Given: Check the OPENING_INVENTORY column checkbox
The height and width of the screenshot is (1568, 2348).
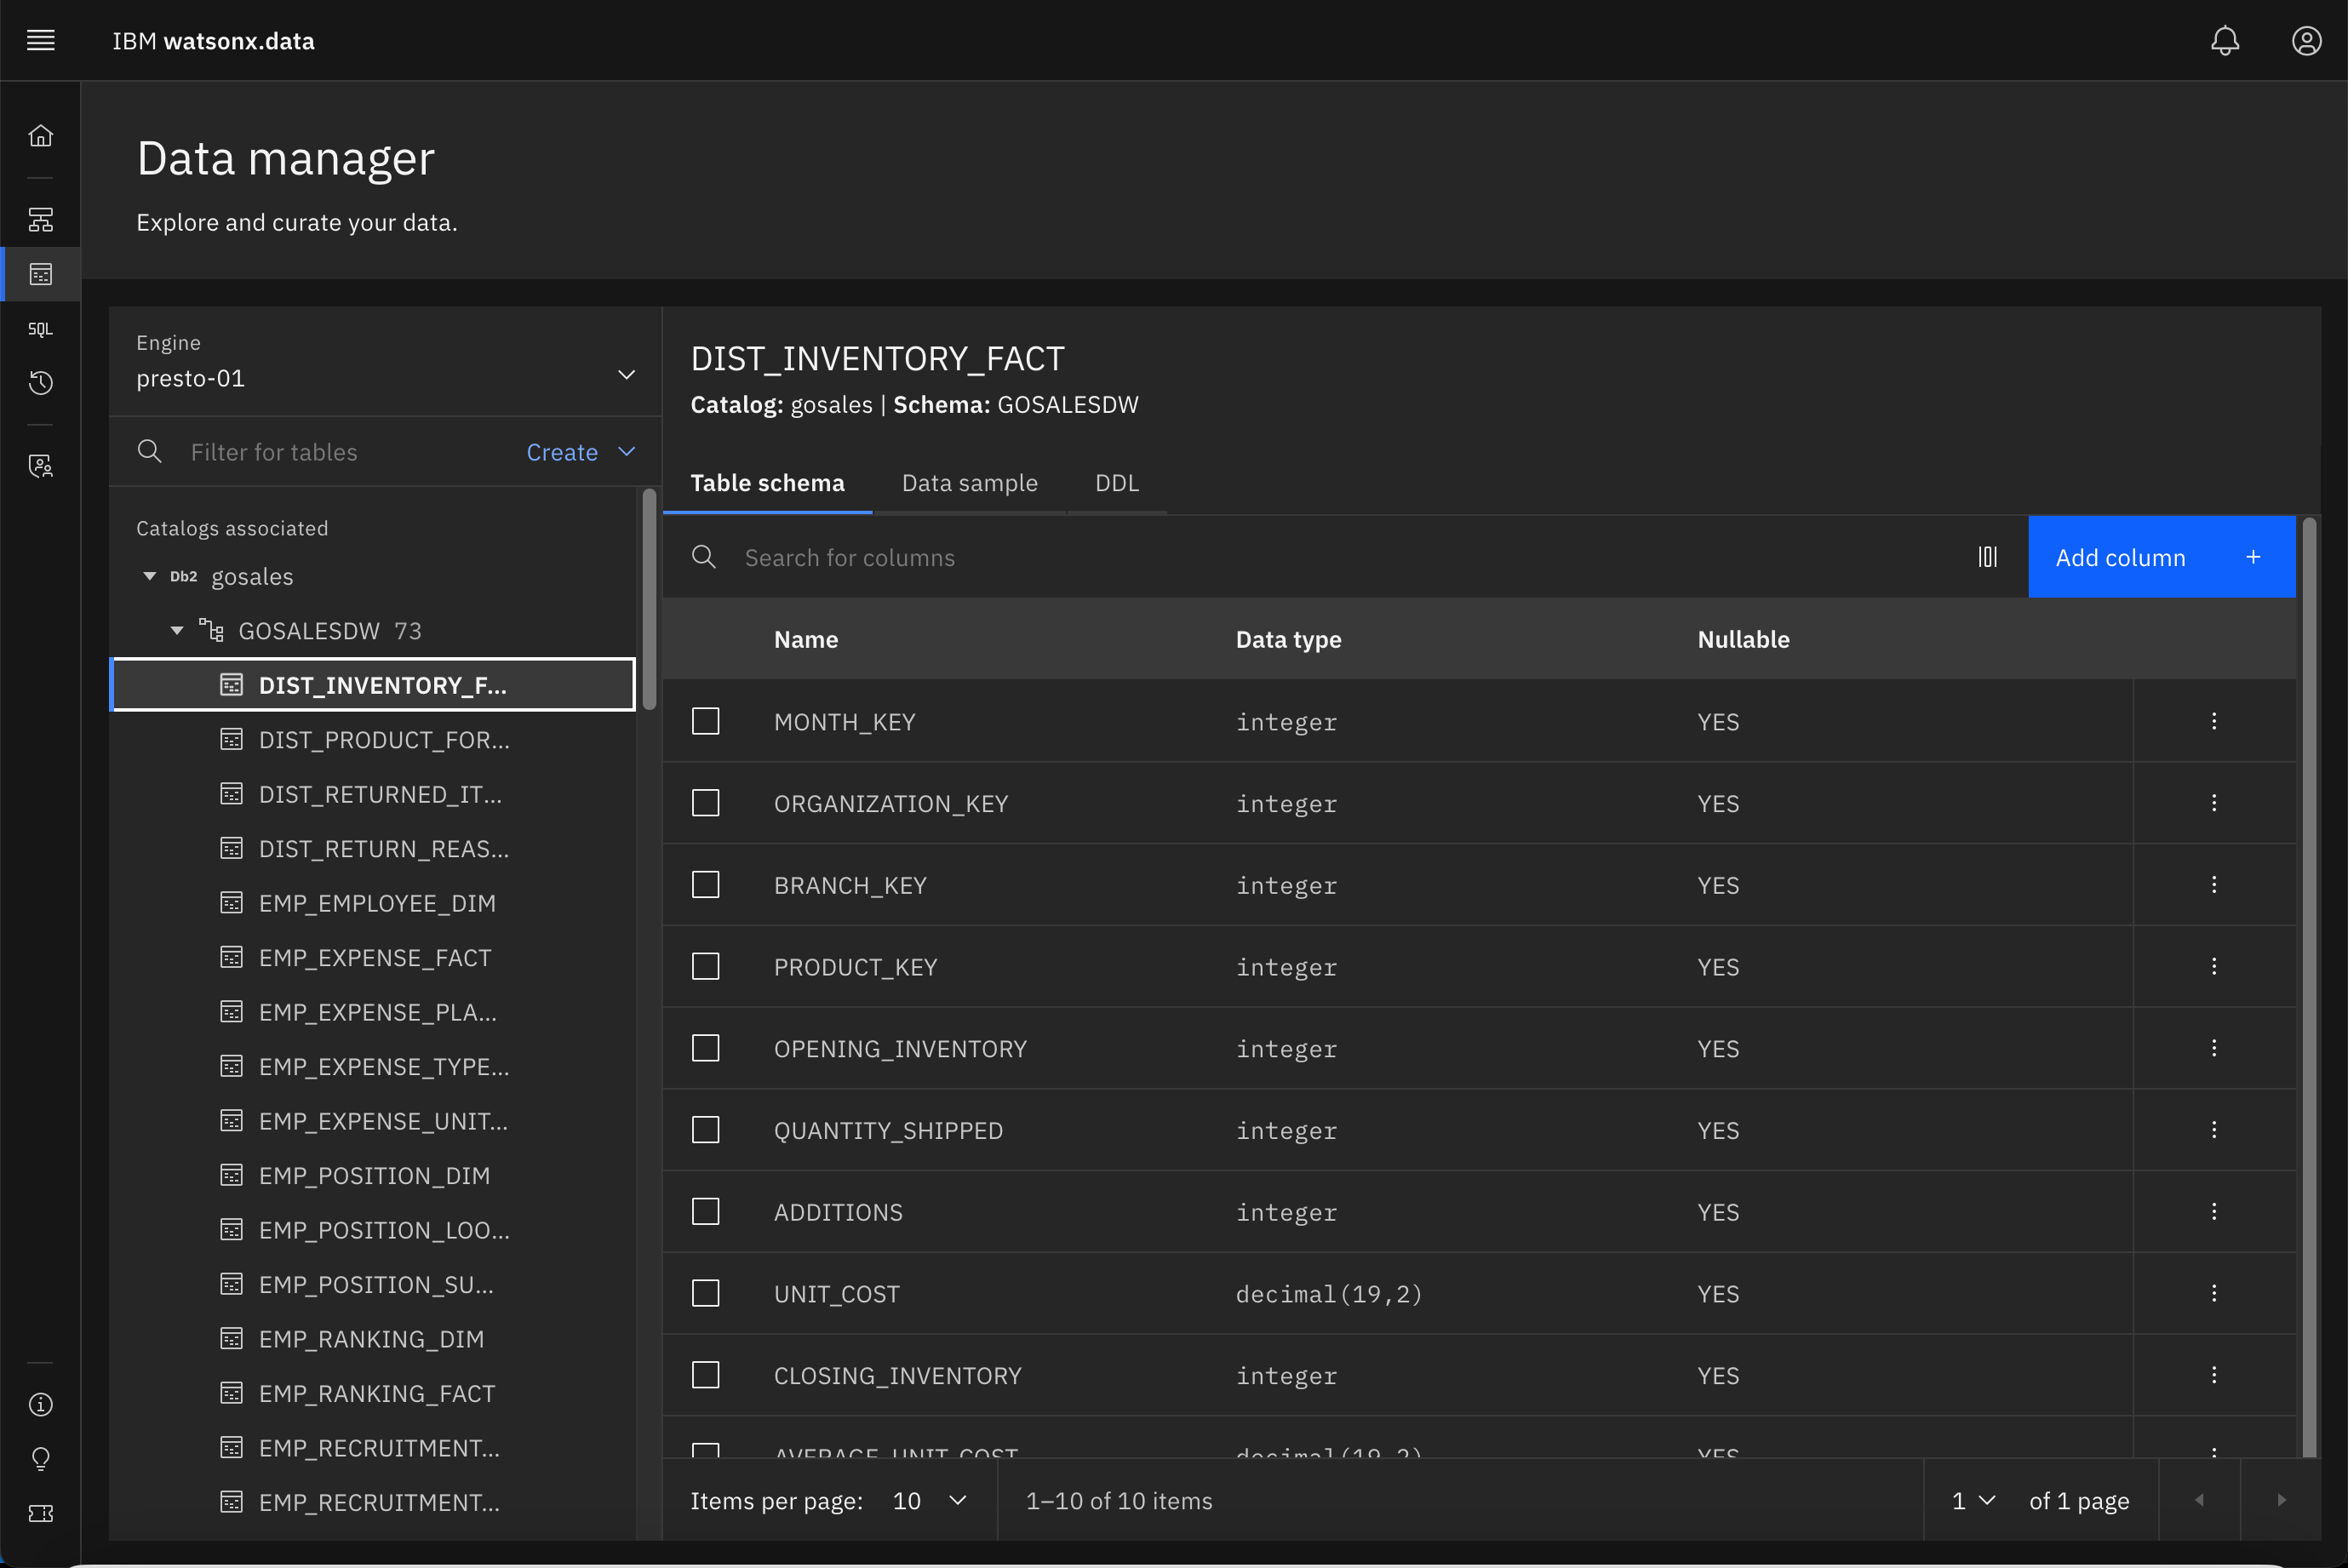Looking at the screenshot, I should click(706, 1048).
